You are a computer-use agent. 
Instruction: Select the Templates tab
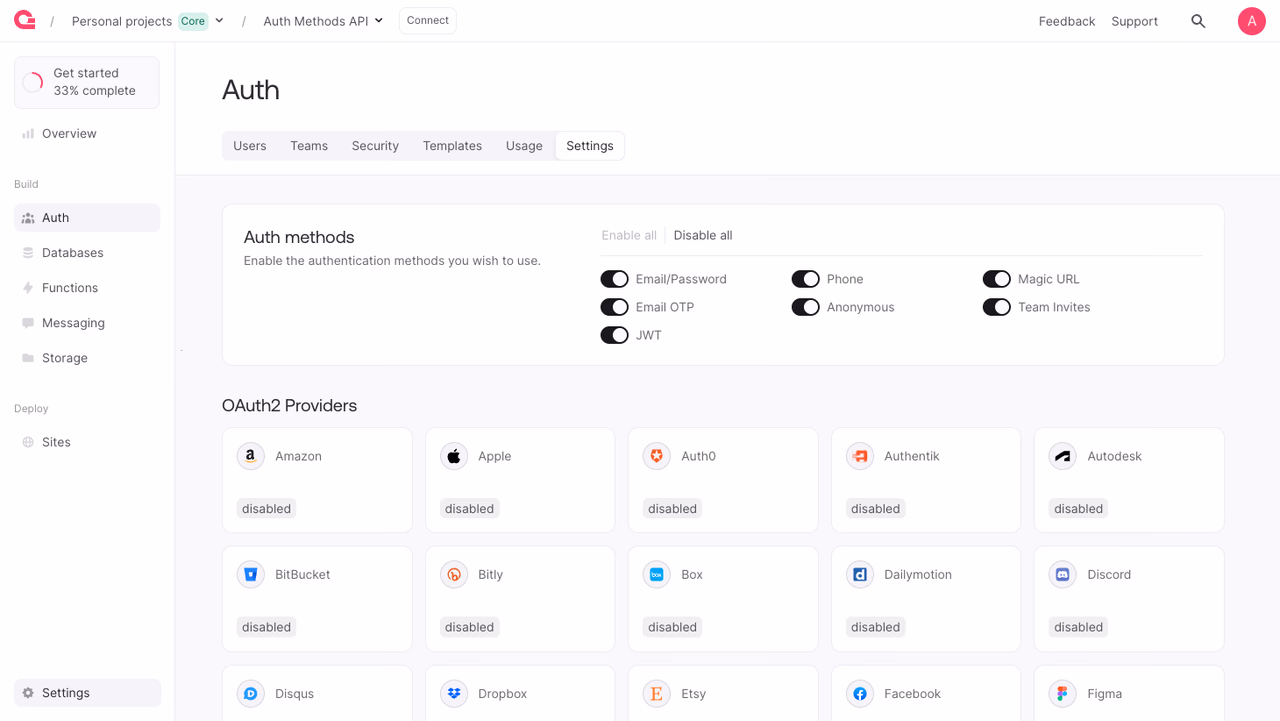pyautogui.click(x=452, y=146)
